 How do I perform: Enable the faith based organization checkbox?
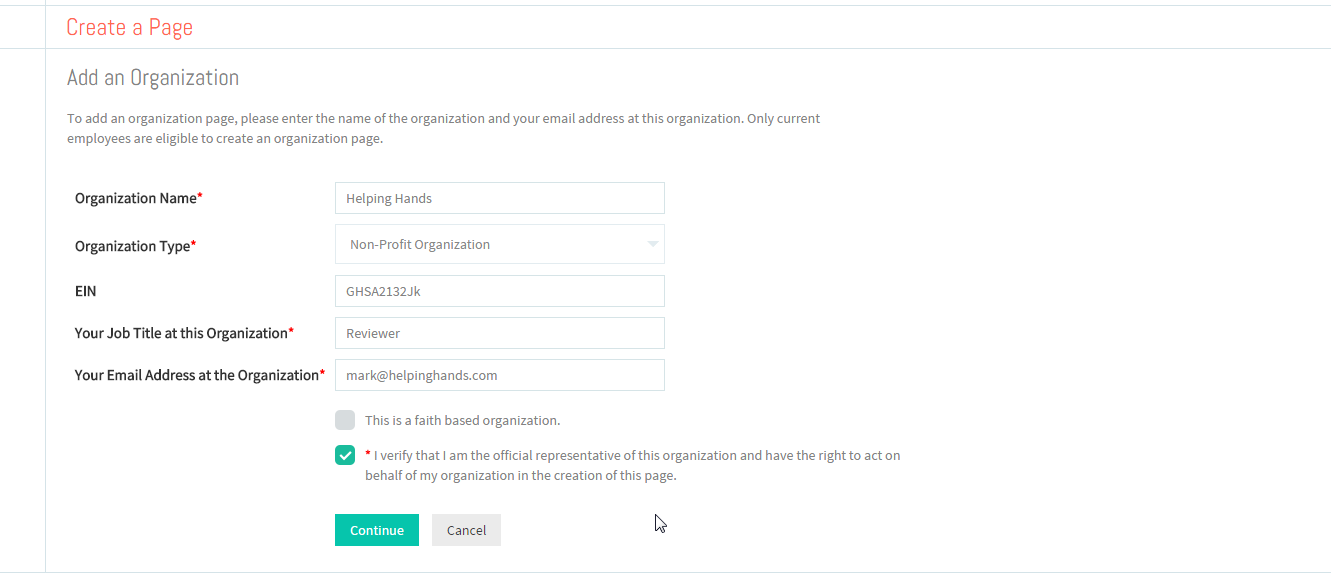coord(345,420)
